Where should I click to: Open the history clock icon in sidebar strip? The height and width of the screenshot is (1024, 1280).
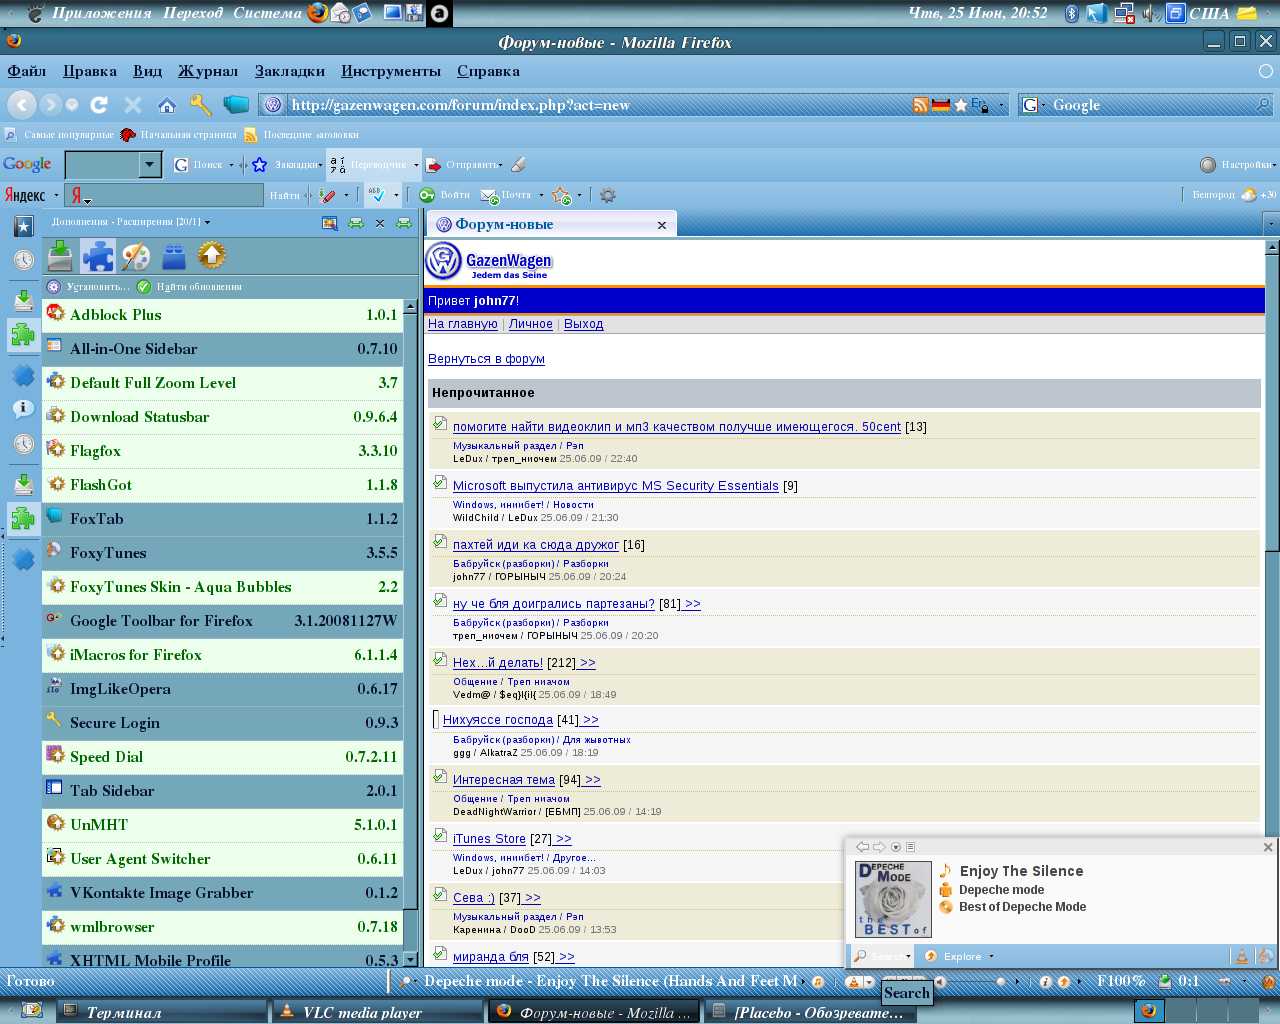click(x=23, y=261)
